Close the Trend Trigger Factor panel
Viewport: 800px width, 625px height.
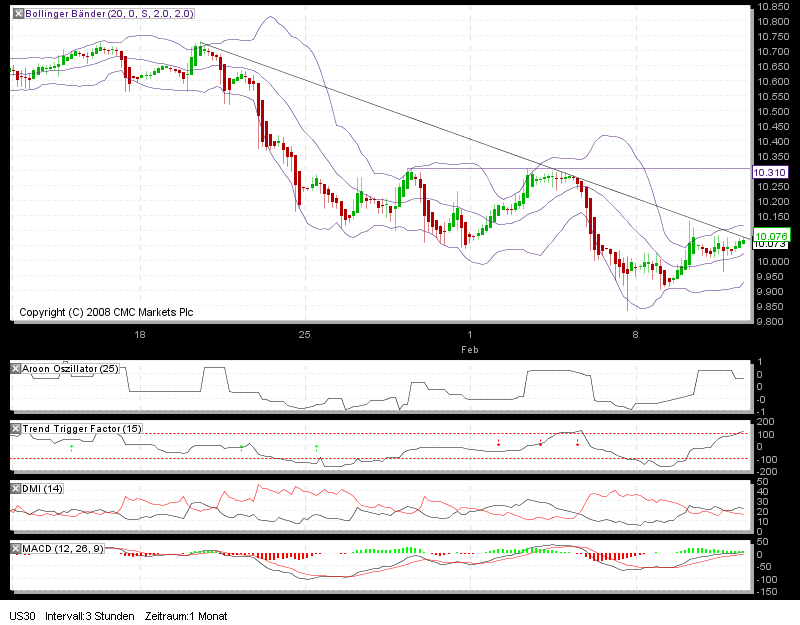(15, 429)
